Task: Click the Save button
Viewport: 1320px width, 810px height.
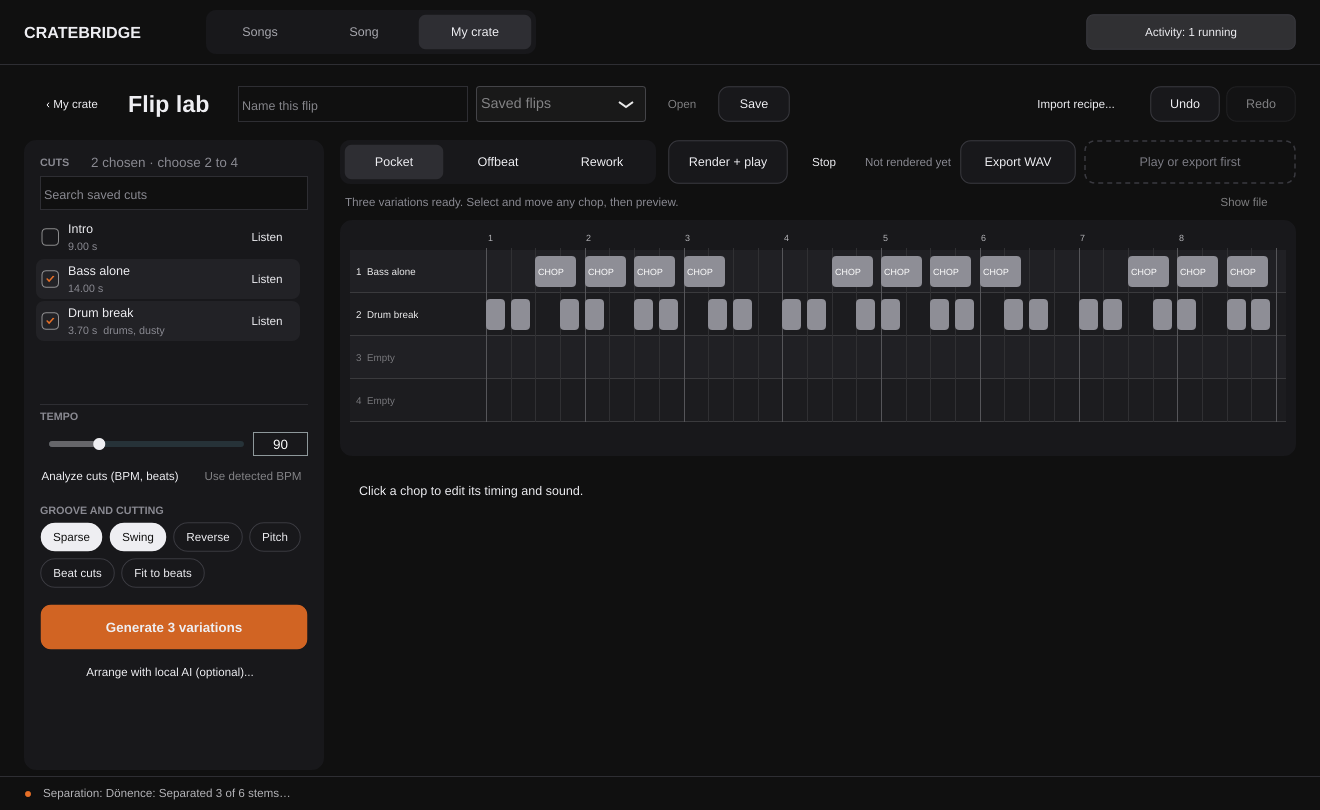Action: point(754,104)
